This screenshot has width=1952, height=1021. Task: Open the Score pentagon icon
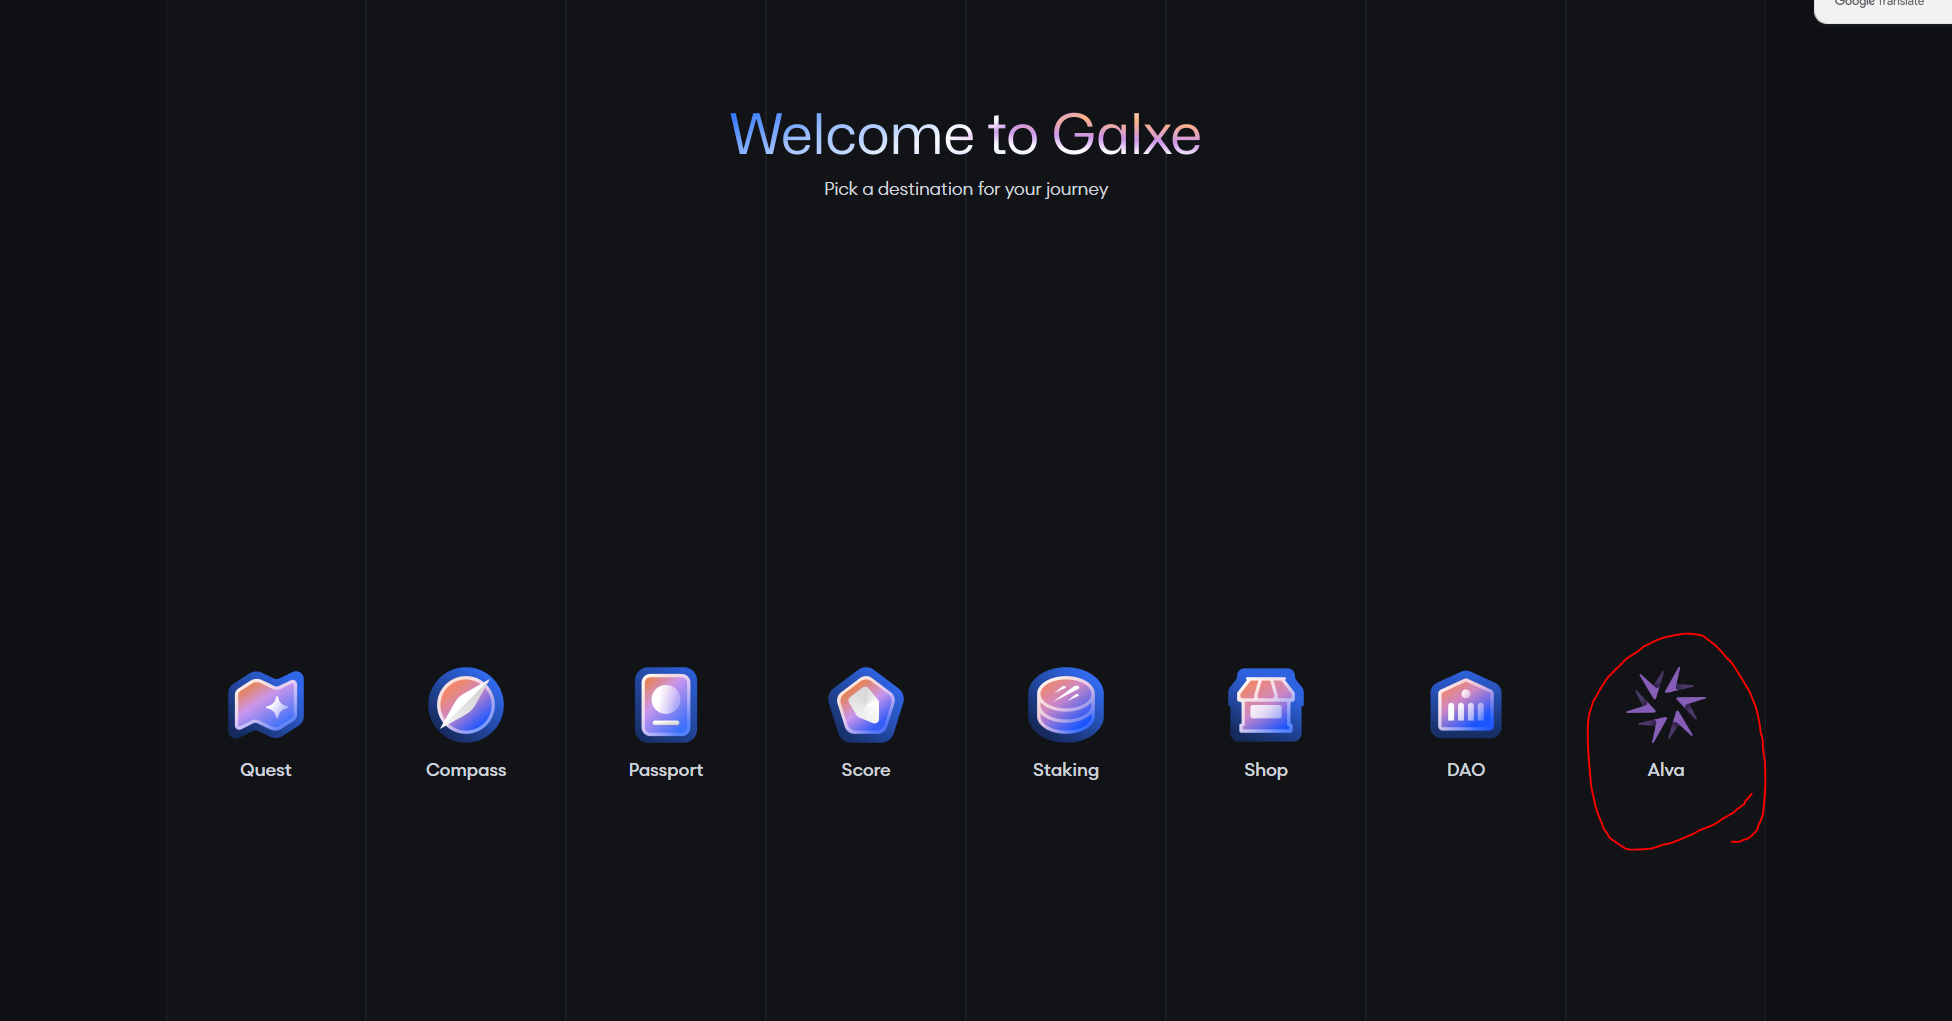coord(866,705)
